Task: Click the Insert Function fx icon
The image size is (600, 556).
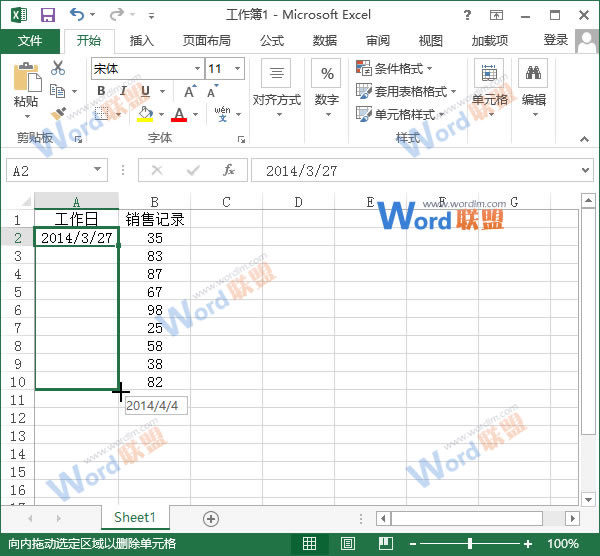Action: point(228,170)
